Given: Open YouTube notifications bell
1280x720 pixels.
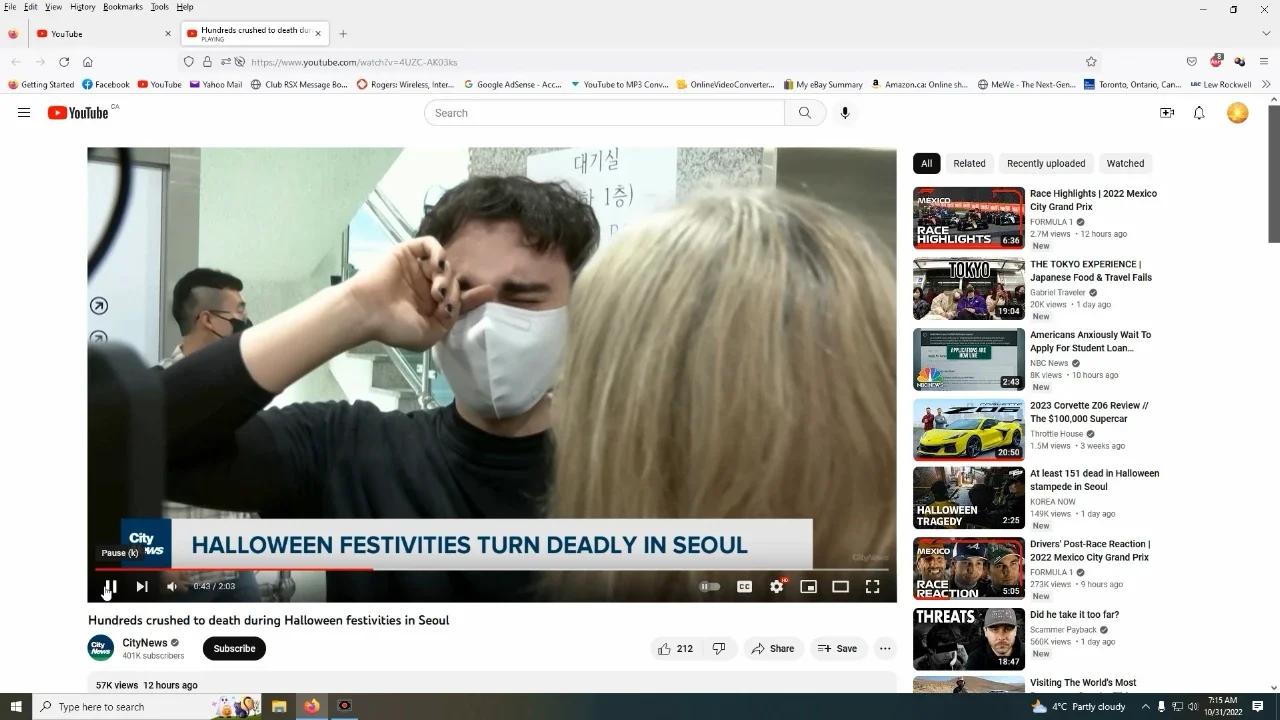Looking at the screenshot, I should pyautogui.click(x=1199, y=113).
